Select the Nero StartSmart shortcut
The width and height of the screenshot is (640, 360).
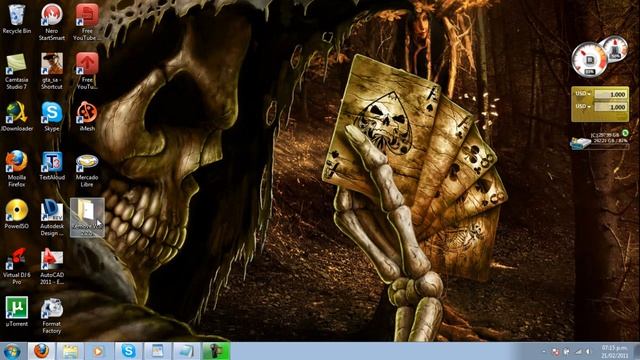(x=52, y=22)
